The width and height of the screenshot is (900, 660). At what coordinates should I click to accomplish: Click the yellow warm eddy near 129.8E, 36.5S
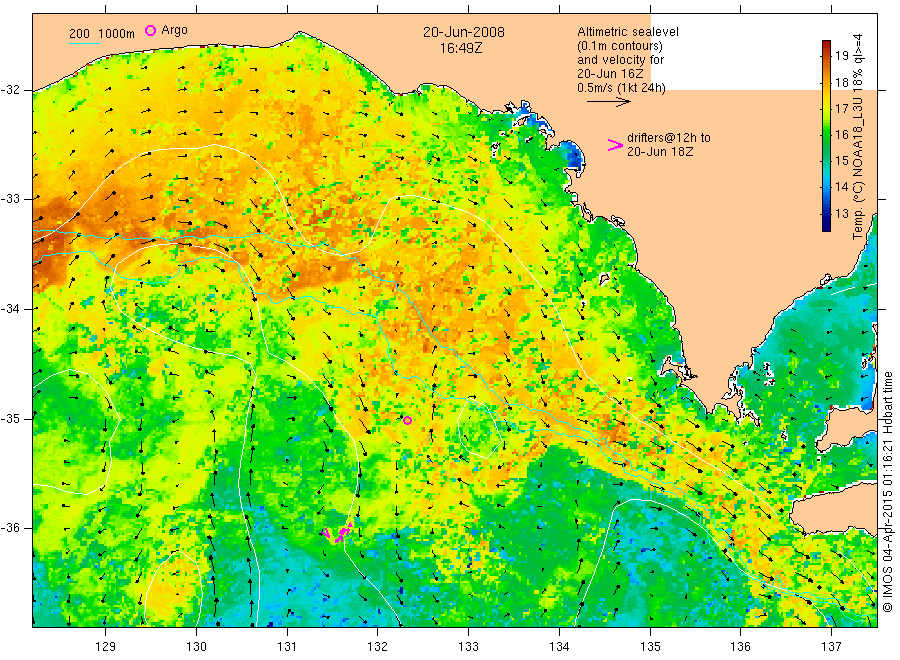173,589
